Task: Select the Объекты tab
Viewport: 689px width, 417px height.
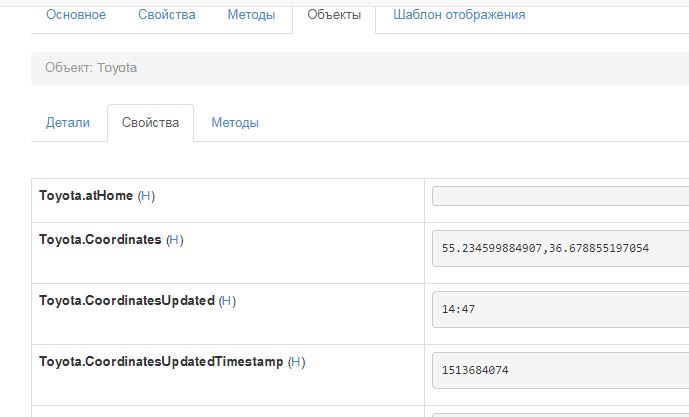Action: 334,15
